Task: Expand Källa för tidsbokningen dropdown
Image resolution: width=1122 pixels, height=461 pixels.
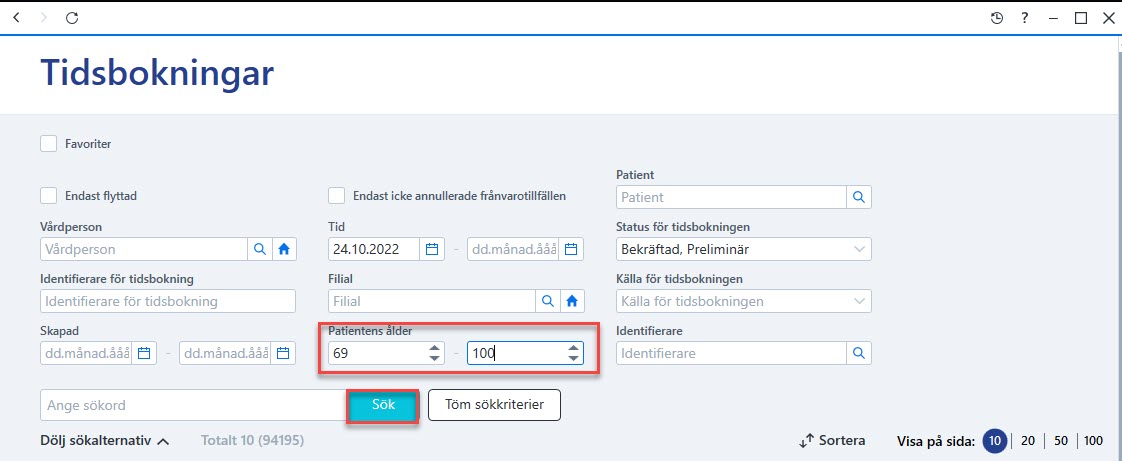Action: [743, 301]
